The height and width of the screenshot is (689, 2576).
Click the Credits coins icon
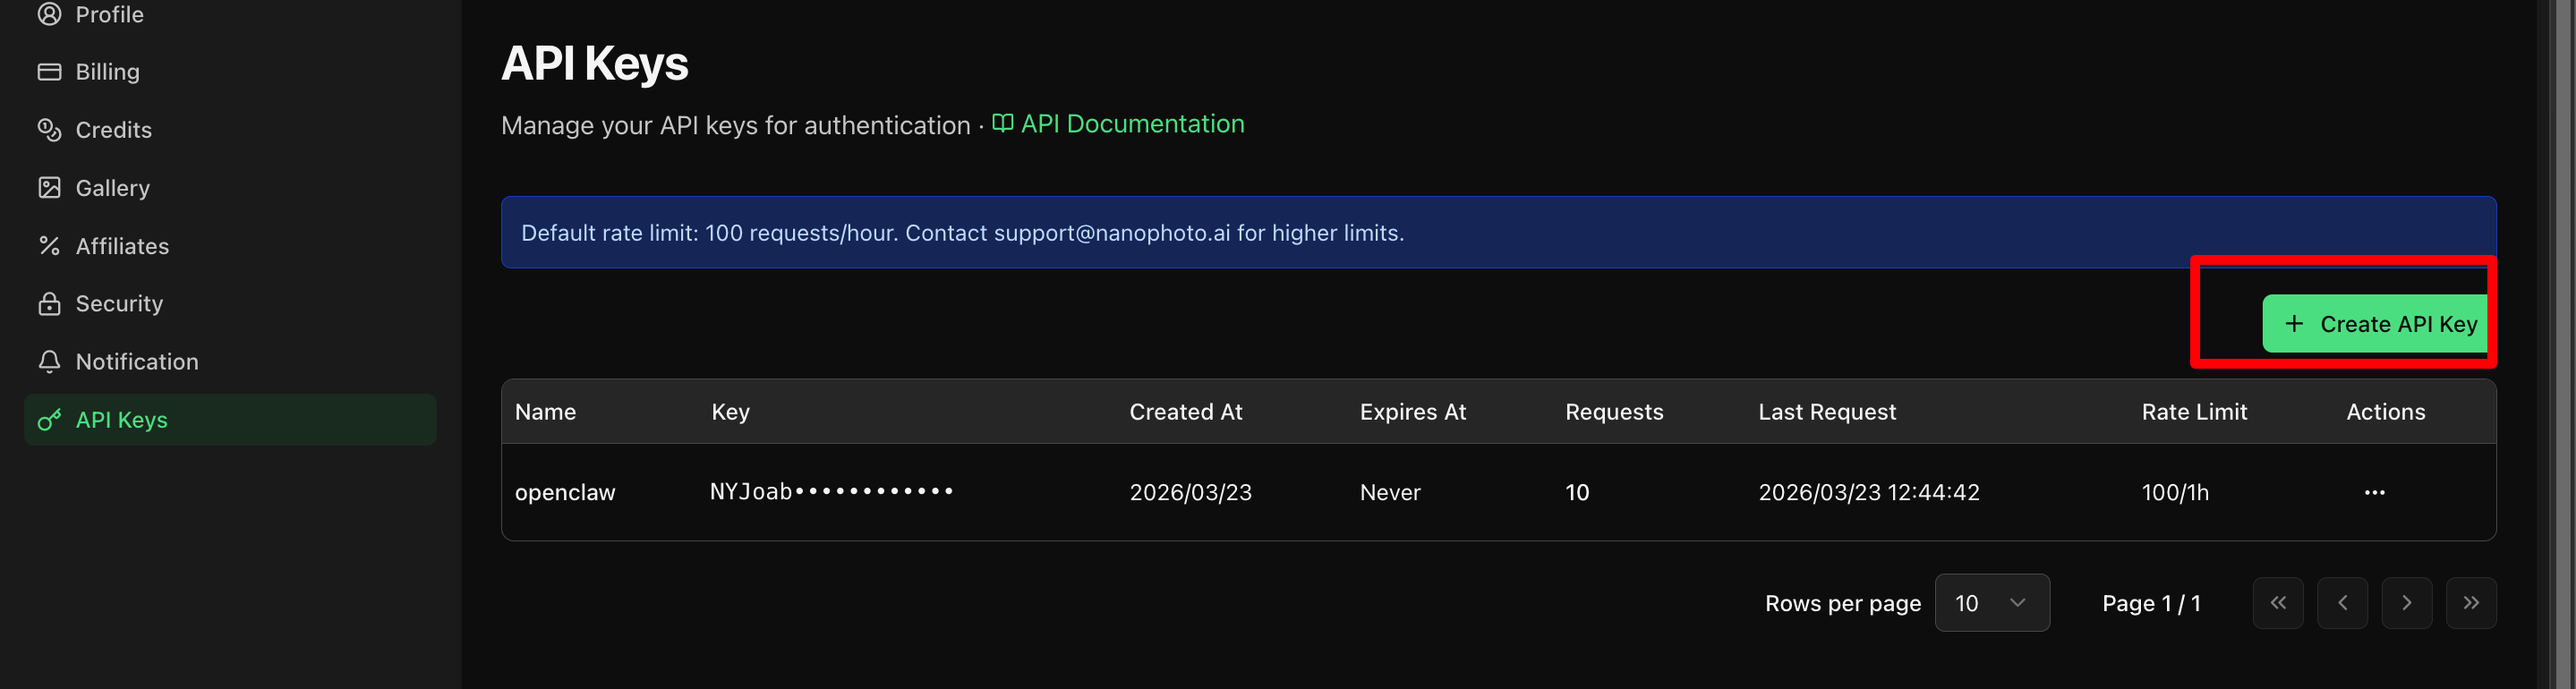coord(49,130)
